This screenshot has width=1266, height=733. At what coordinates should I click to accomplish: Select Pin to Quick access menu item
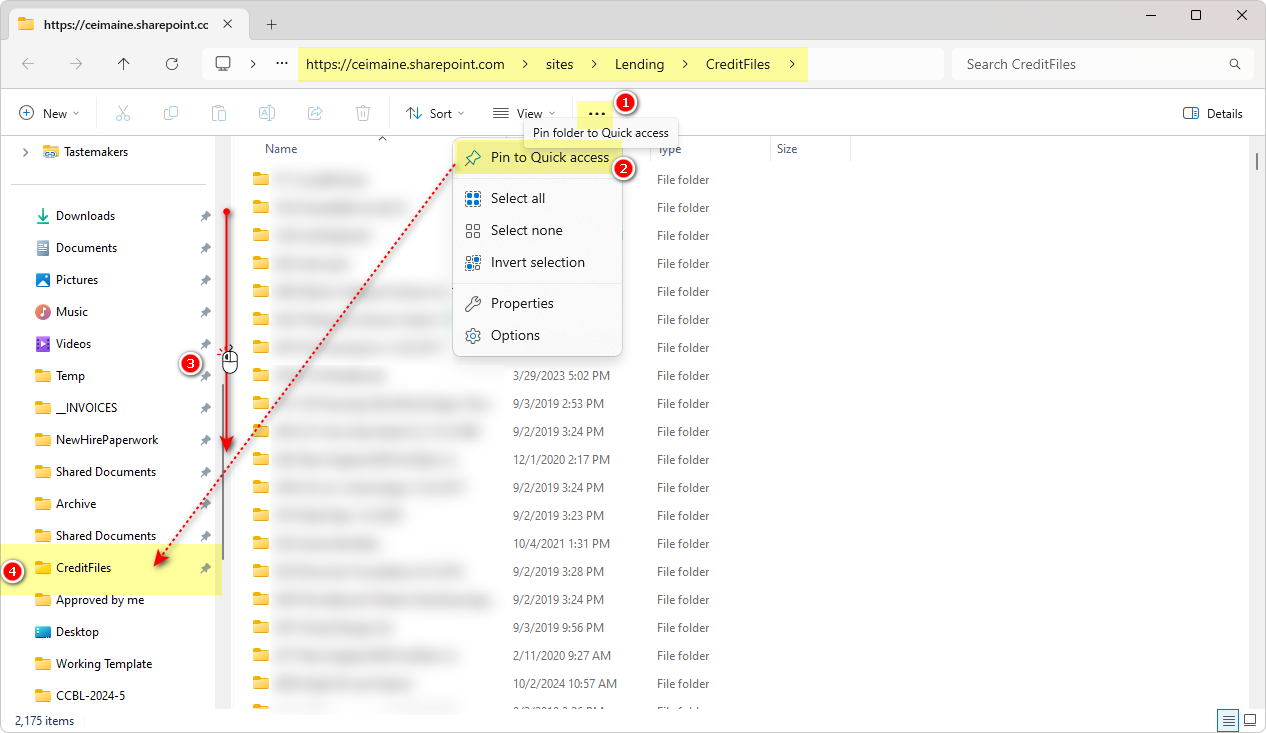pos(549,157)
